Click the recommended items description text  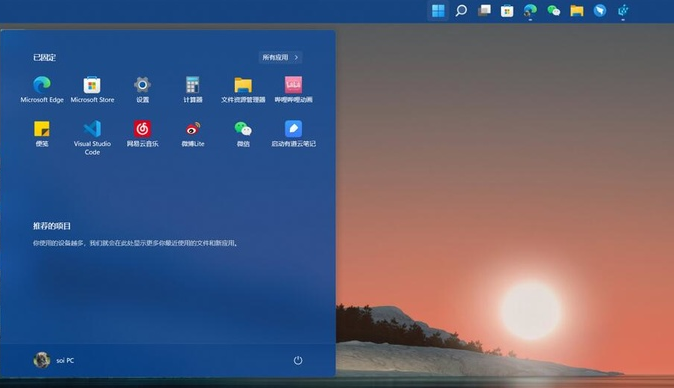pyautogui.click(x=135, y=243)
